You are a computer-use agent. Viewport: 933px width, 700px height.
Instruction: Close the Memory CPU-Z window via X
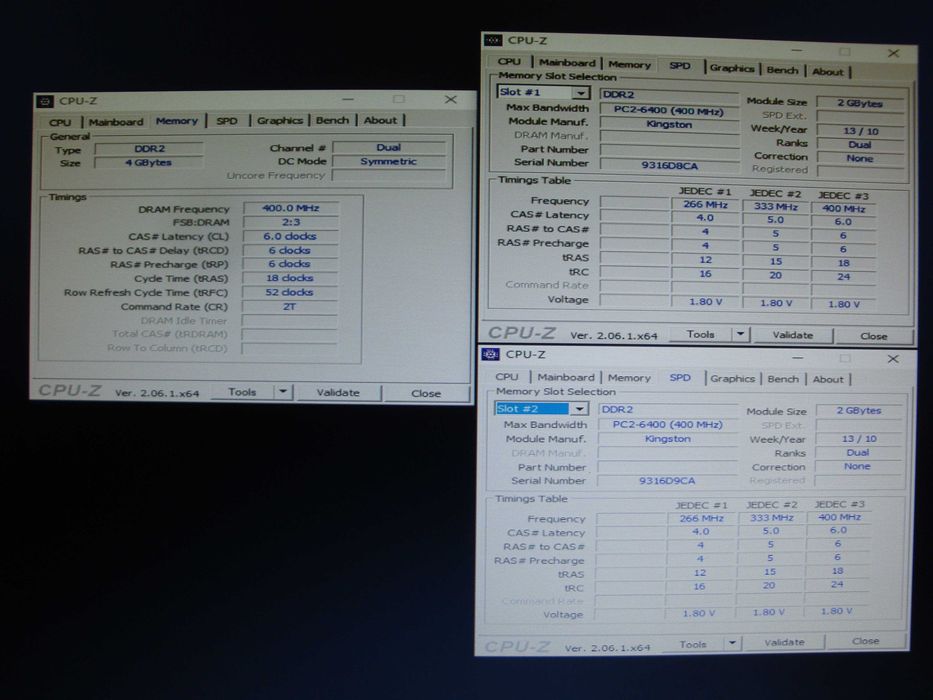tap(450, 99)
